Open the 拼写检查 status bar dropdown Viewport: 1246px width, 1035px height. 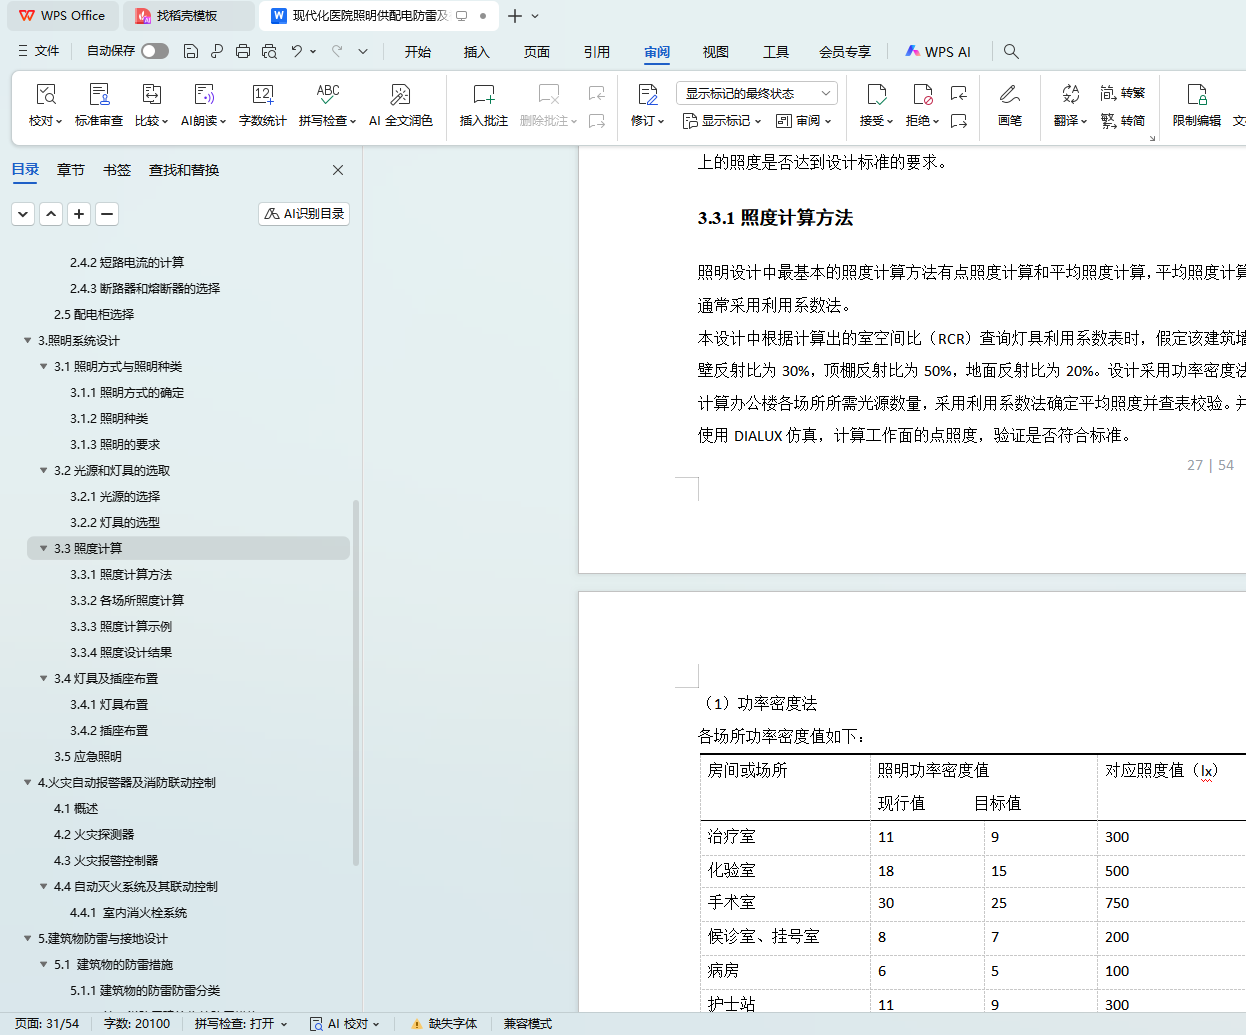[x=241, y=1023]
